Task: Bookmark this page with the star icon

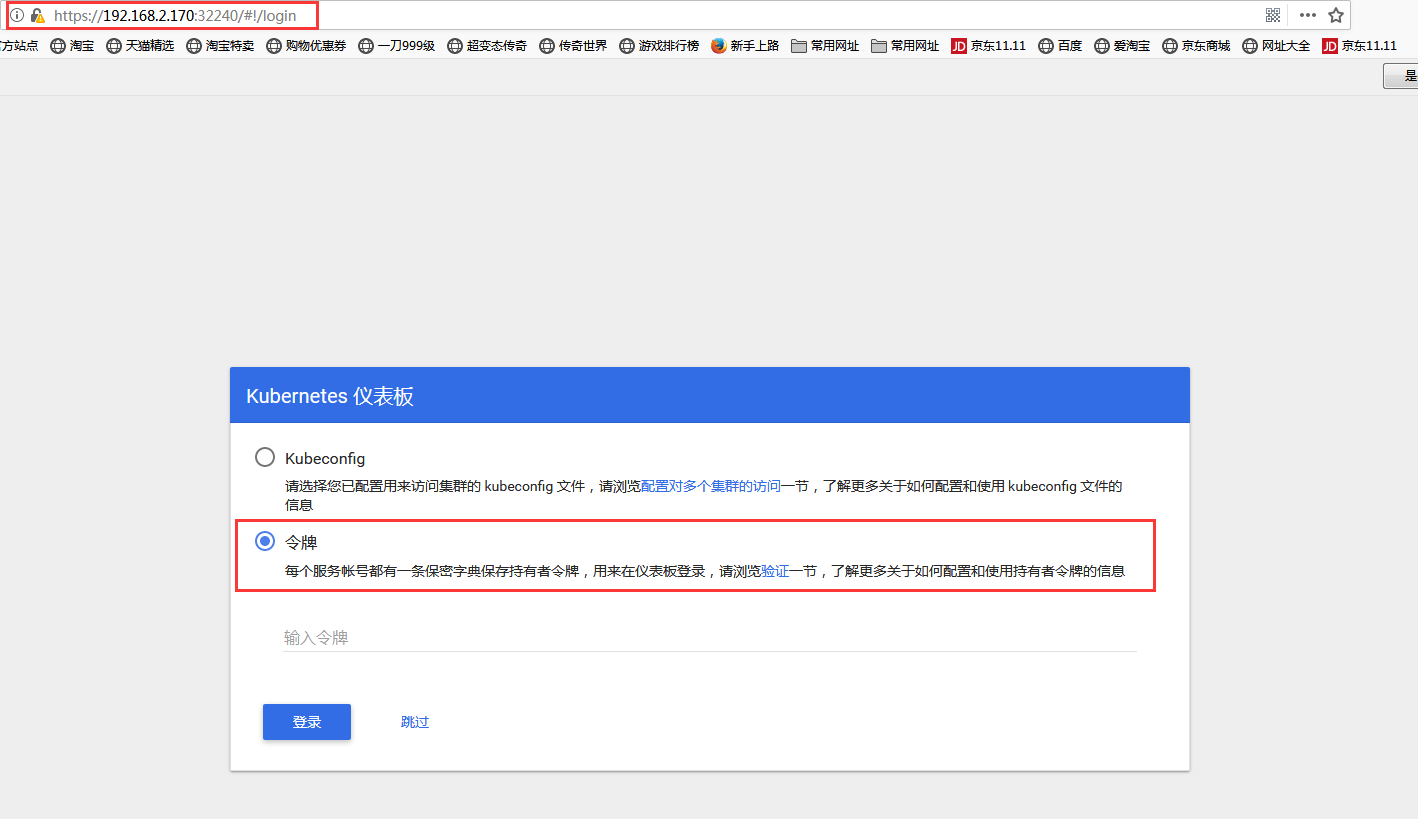Action: point(1335,15)
